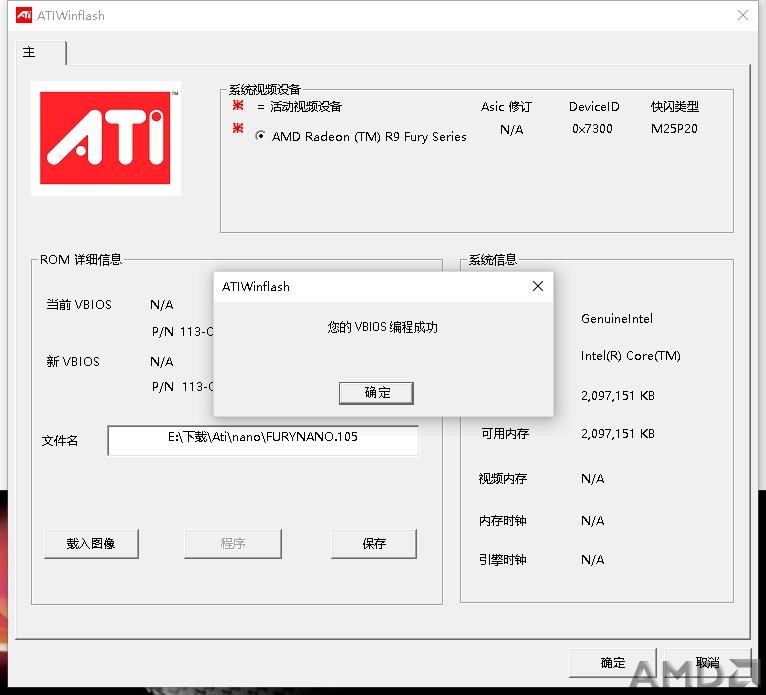Click the greyed-out 程序 button
766x695 pixels.
pyautogui.click(x=233, y=543)
